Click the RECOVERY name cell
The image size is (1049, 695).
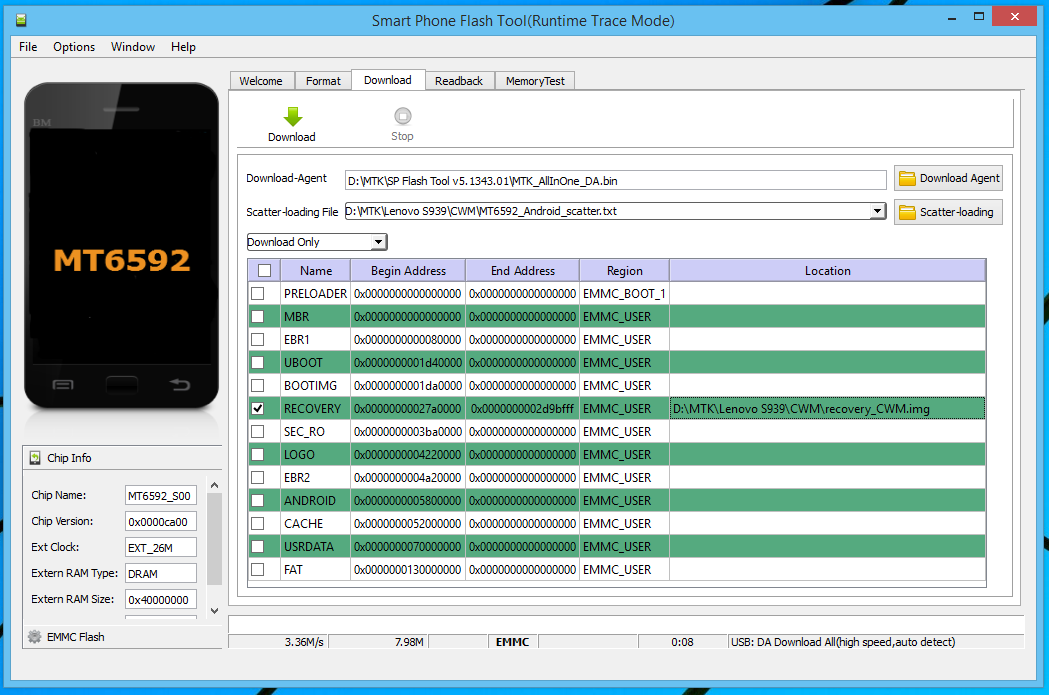click(x=315, y=409)
